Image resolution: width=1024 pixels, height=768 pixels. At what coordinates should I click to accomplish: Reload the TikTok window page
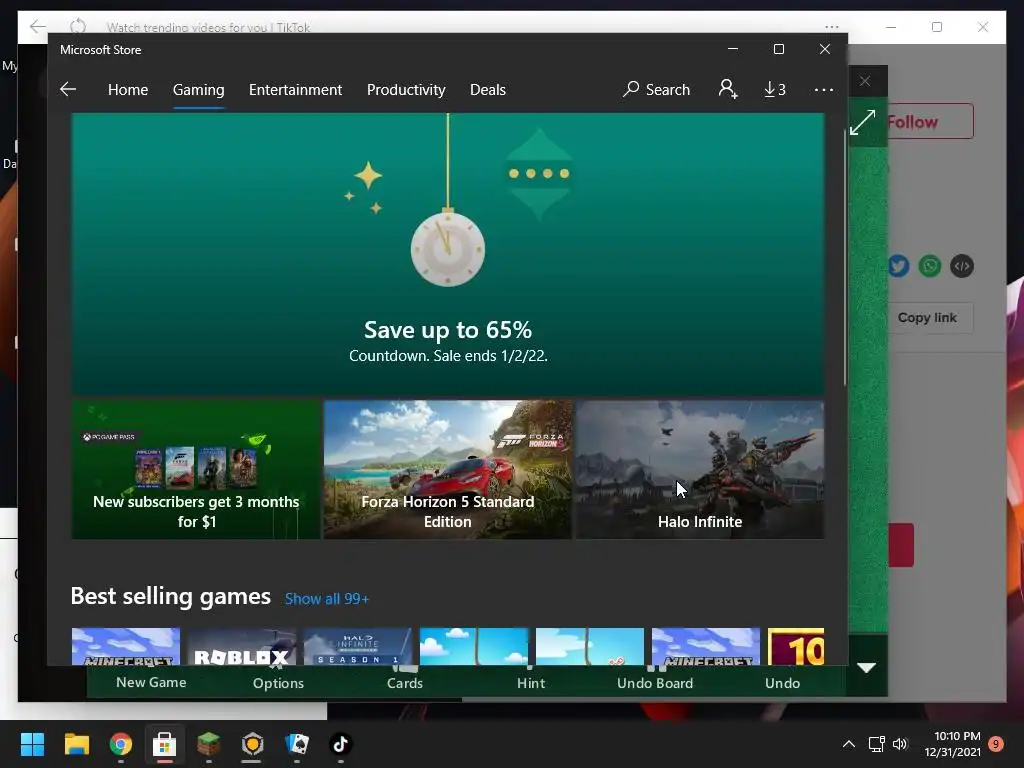point(78,26)
